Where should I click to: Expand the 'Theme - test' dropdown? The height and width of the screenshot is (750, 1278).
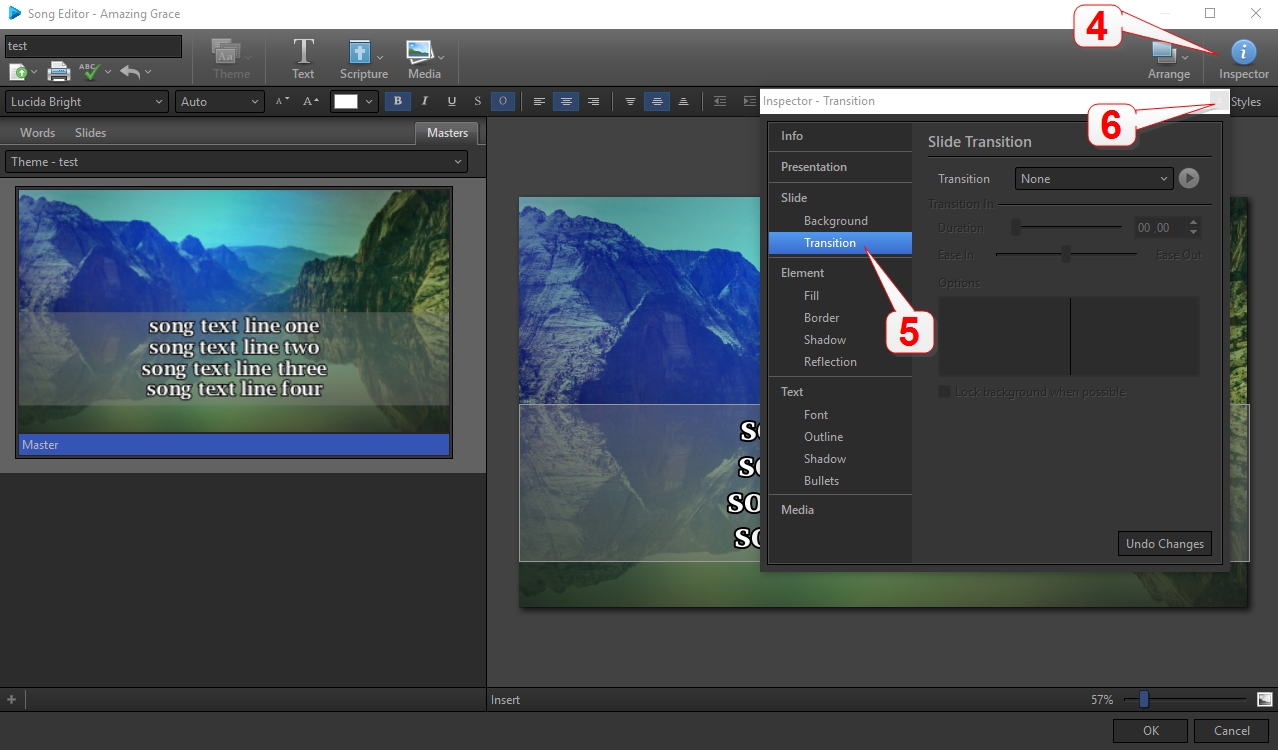click(x=234, y=161)
